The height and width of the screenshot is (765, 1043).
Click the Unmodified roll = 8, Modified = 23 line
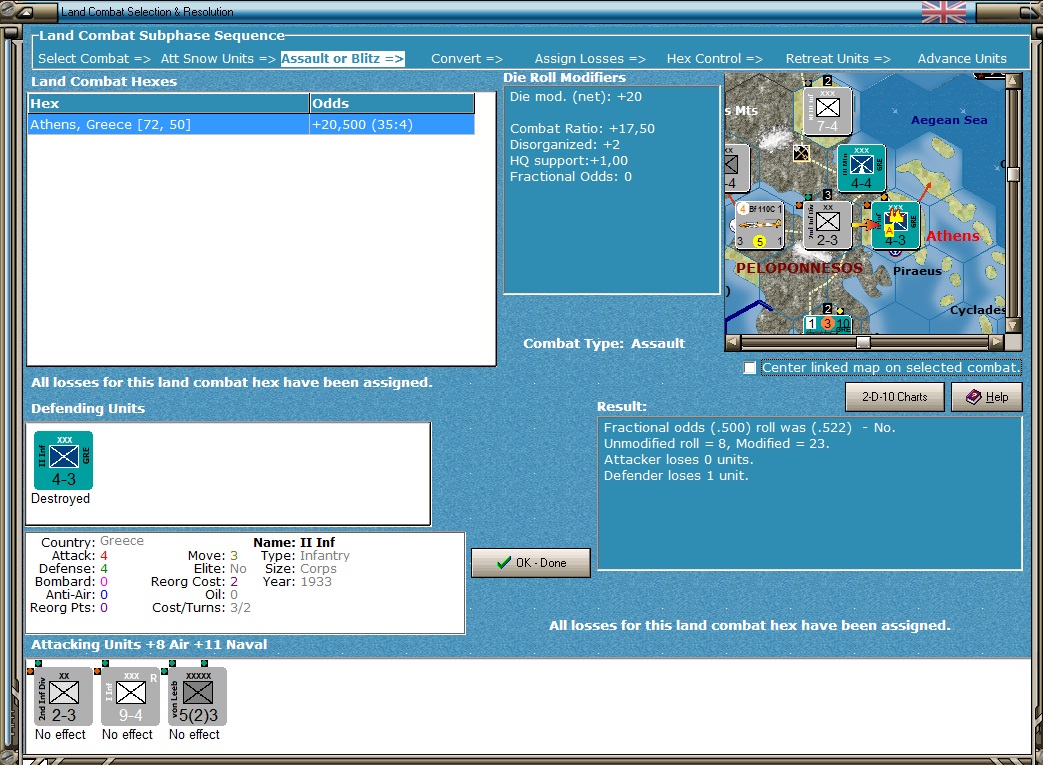716,444
